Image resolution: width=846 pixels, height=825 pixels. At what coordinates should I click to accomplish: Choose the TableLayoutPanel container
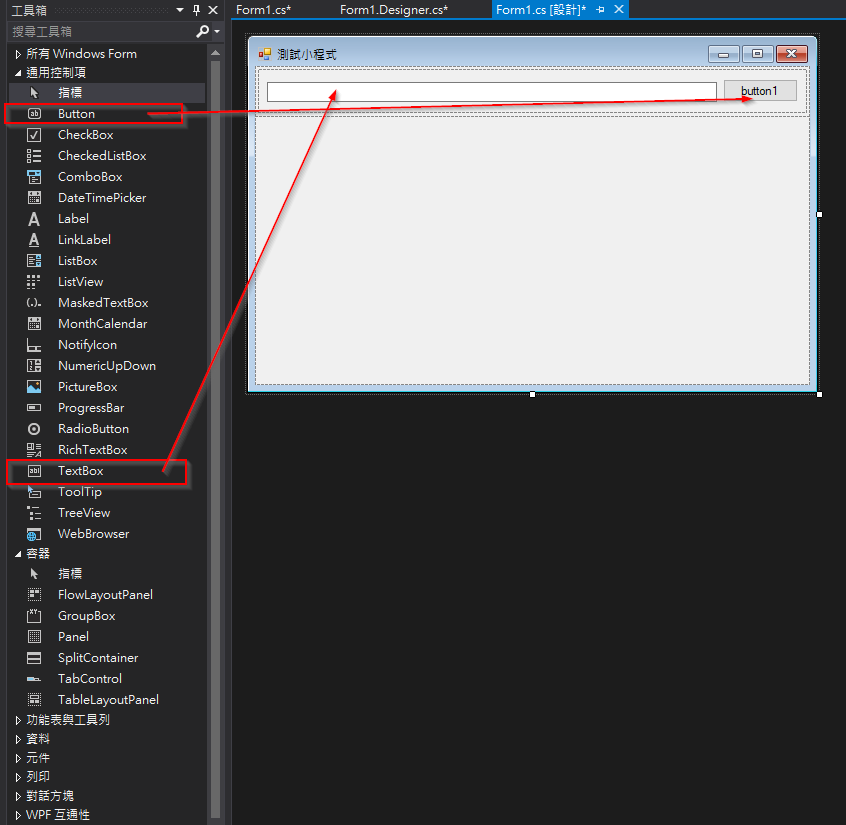coord(108,700)
